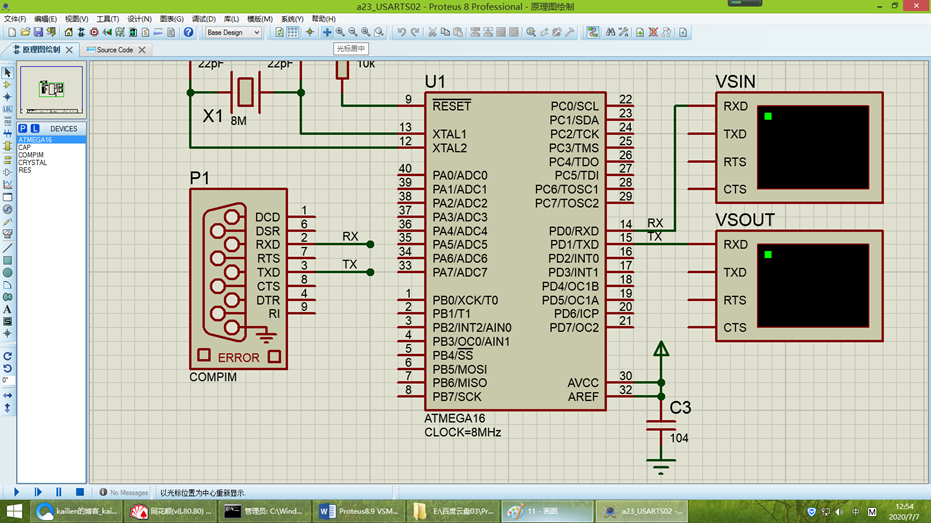This screenshot has width=931, height=523.
Task: Click the rotate anti-clockwise icon
Action: coord(7,368)
